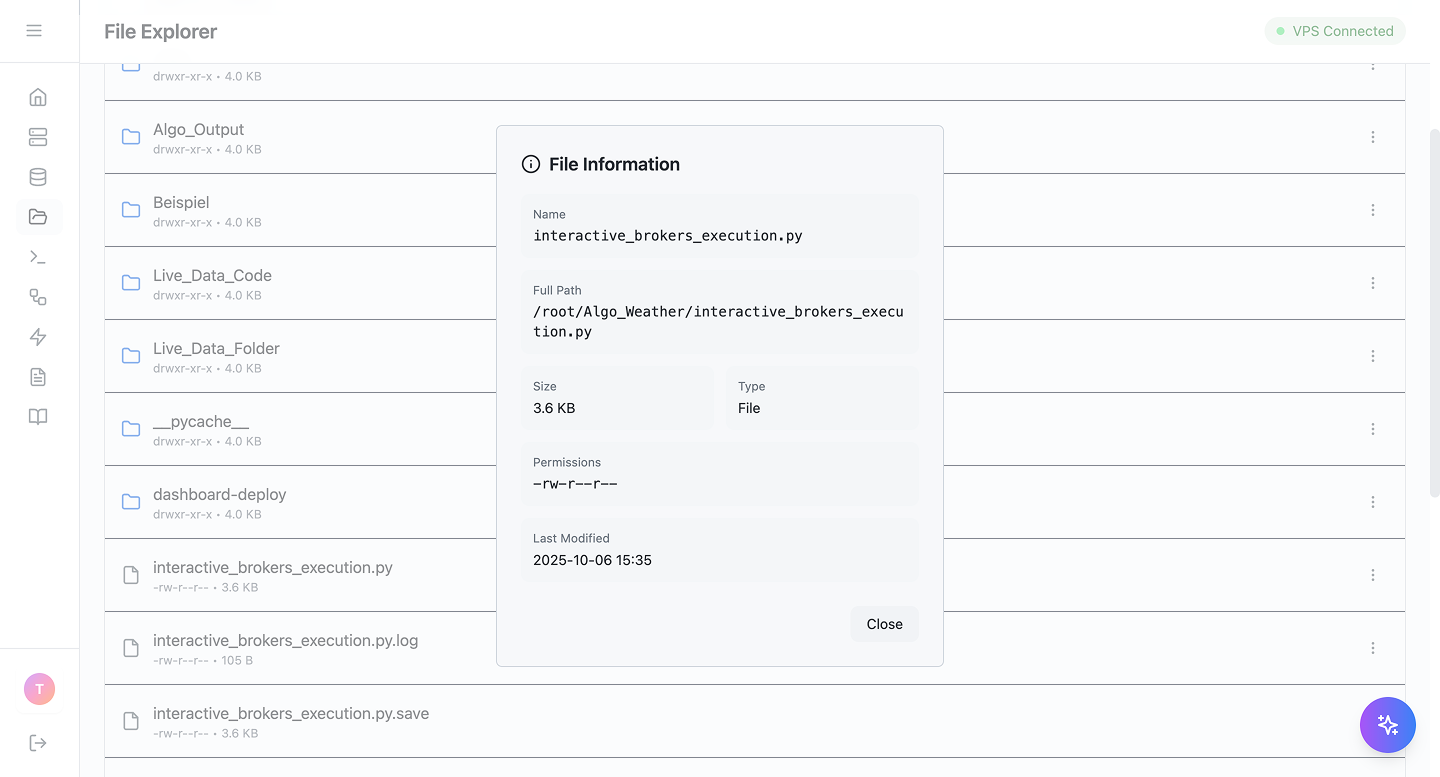
Task: Open the hamburger navigation menu
Action: 35,31
